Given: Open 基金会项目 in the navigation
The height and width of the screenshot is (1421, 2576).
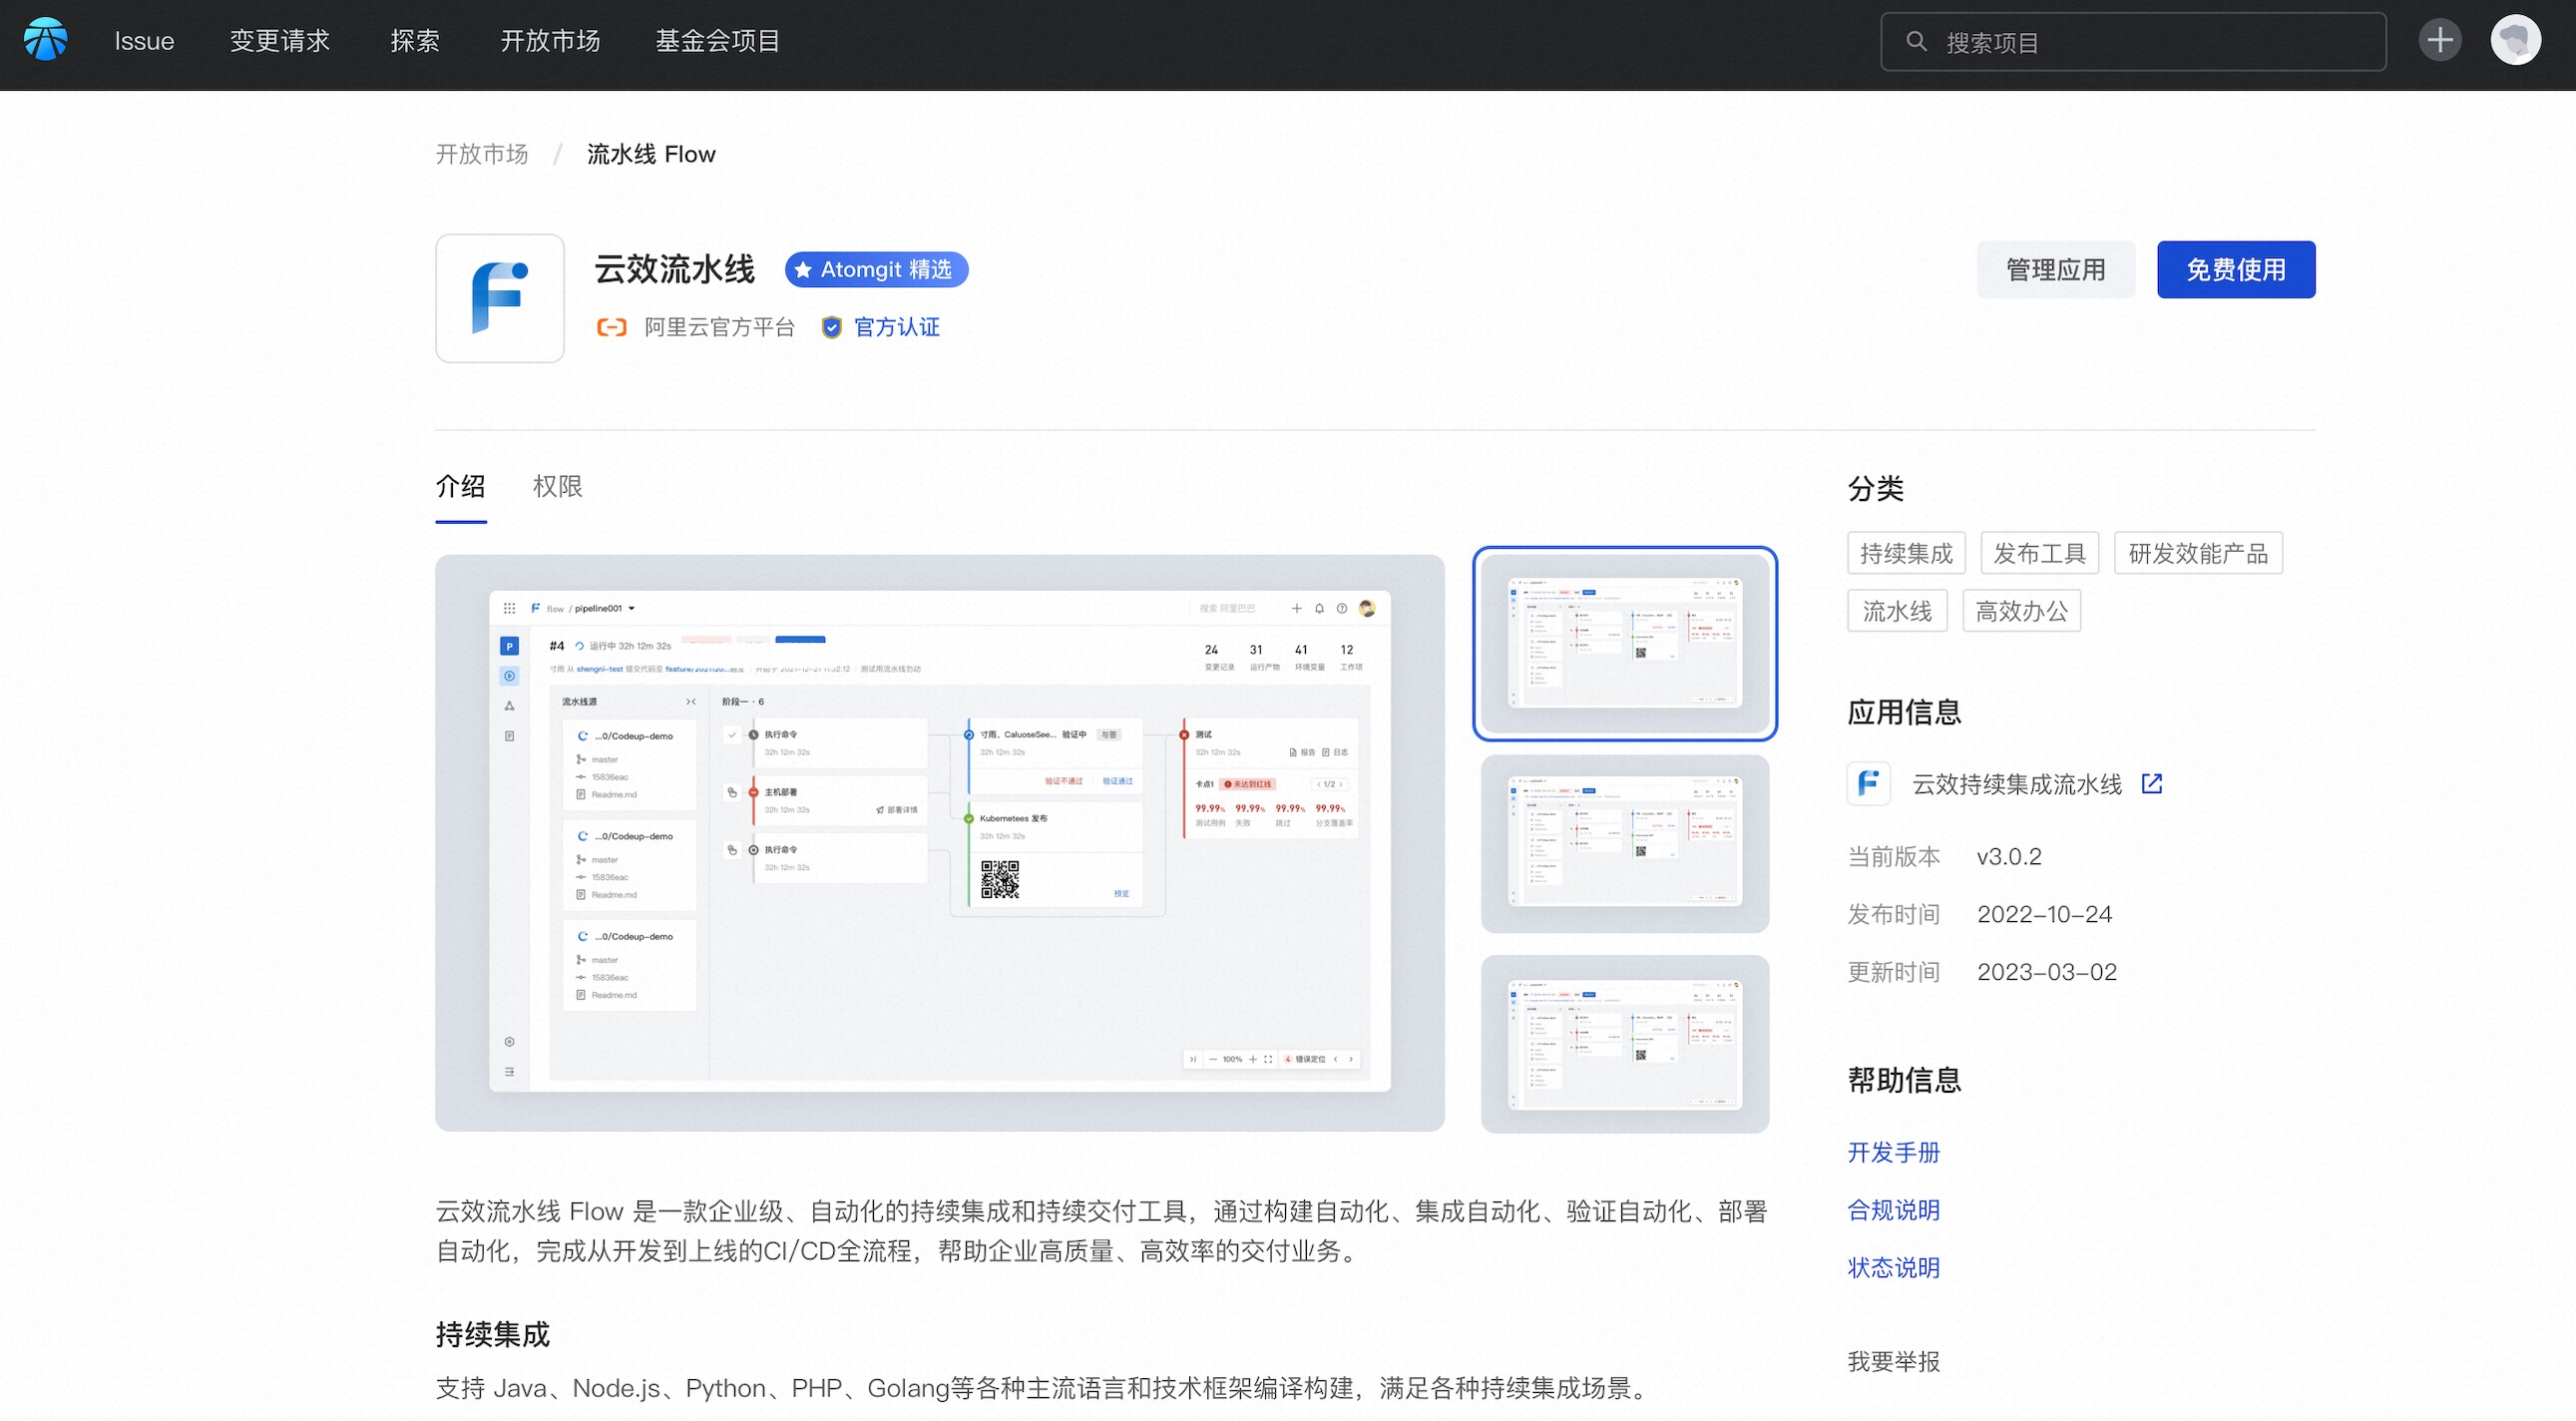Looking at the screenshot, I should pos(718,41).
